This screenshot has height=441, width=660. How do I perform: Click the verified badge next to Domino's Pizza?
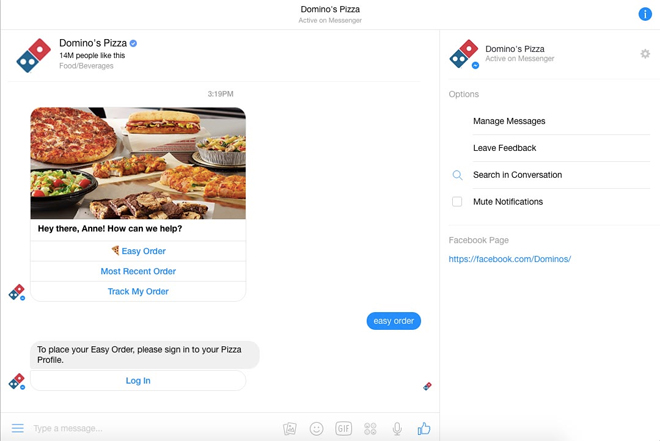[x=133, y=43]
